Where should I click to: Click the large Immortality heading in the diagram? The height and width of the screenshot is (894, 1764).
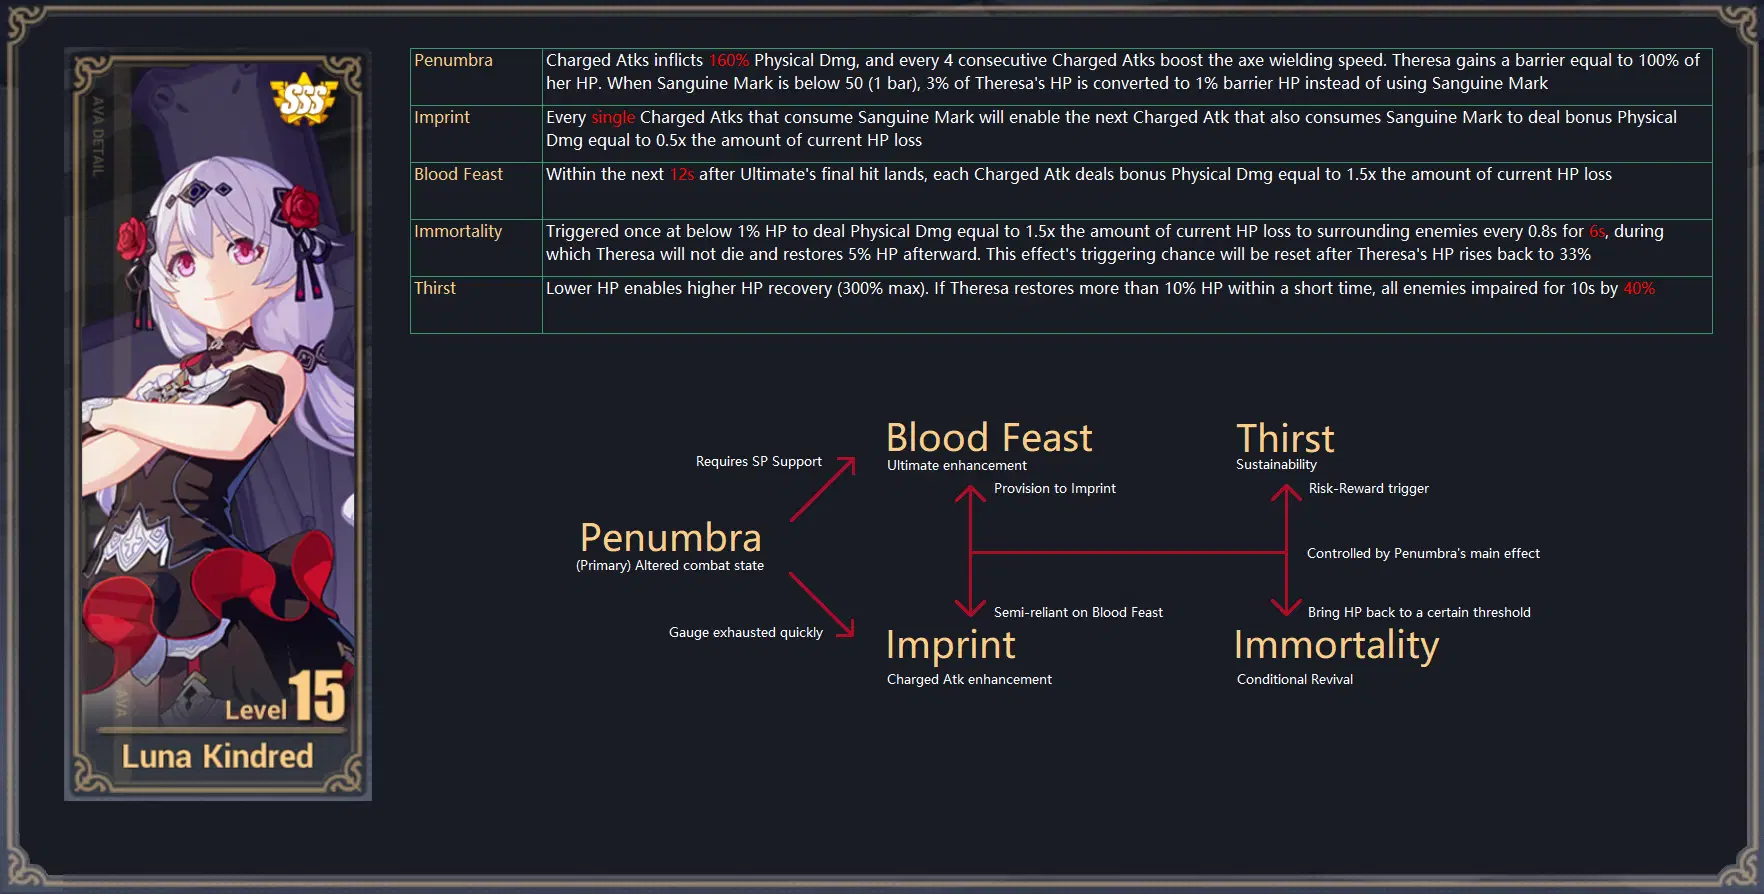(1337, 646)
